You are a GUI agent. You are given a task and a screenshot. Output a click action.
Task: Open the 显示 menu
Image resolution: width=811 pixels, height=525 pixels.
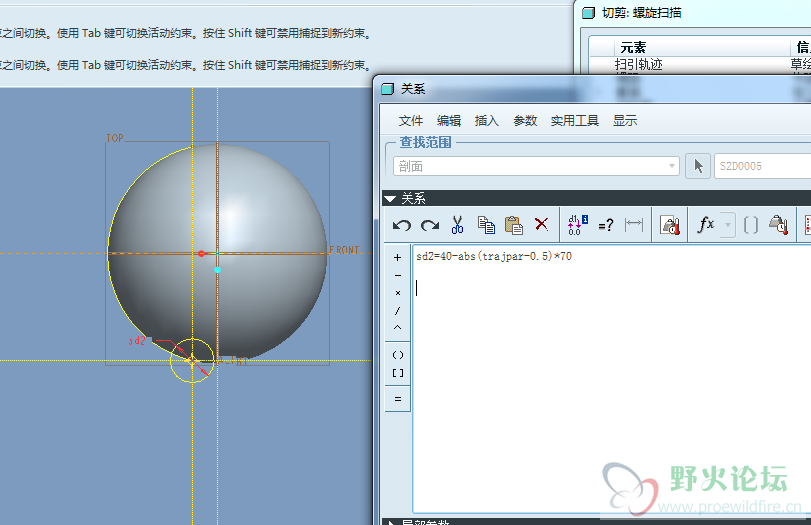click(625, 121)
